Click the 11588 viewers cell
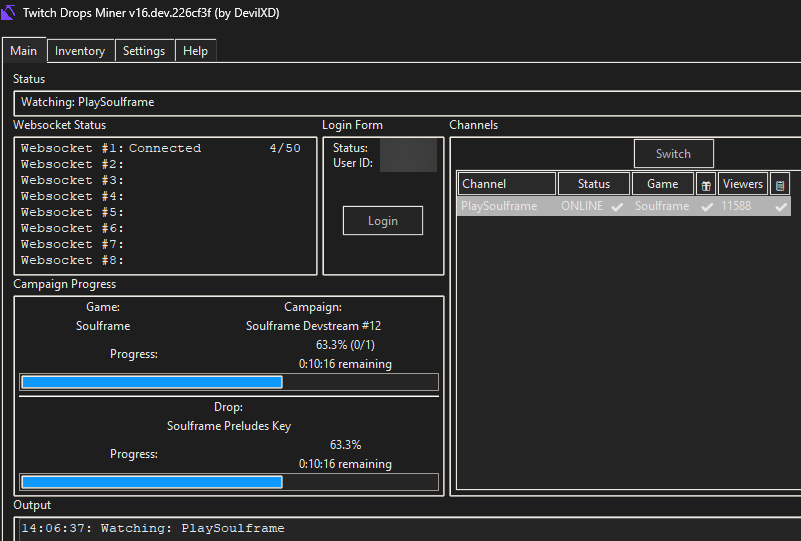This screenshot has width=801, height=541. coord(736,206)
